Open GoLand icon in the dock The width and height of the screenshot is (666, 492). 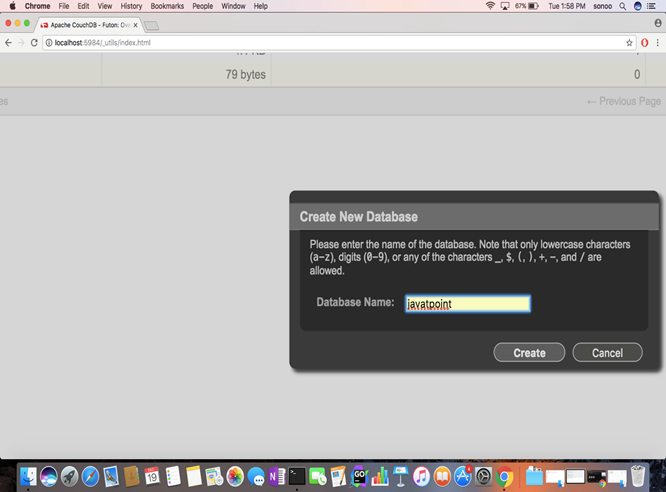pyautogui.click(x=359, y=476)
